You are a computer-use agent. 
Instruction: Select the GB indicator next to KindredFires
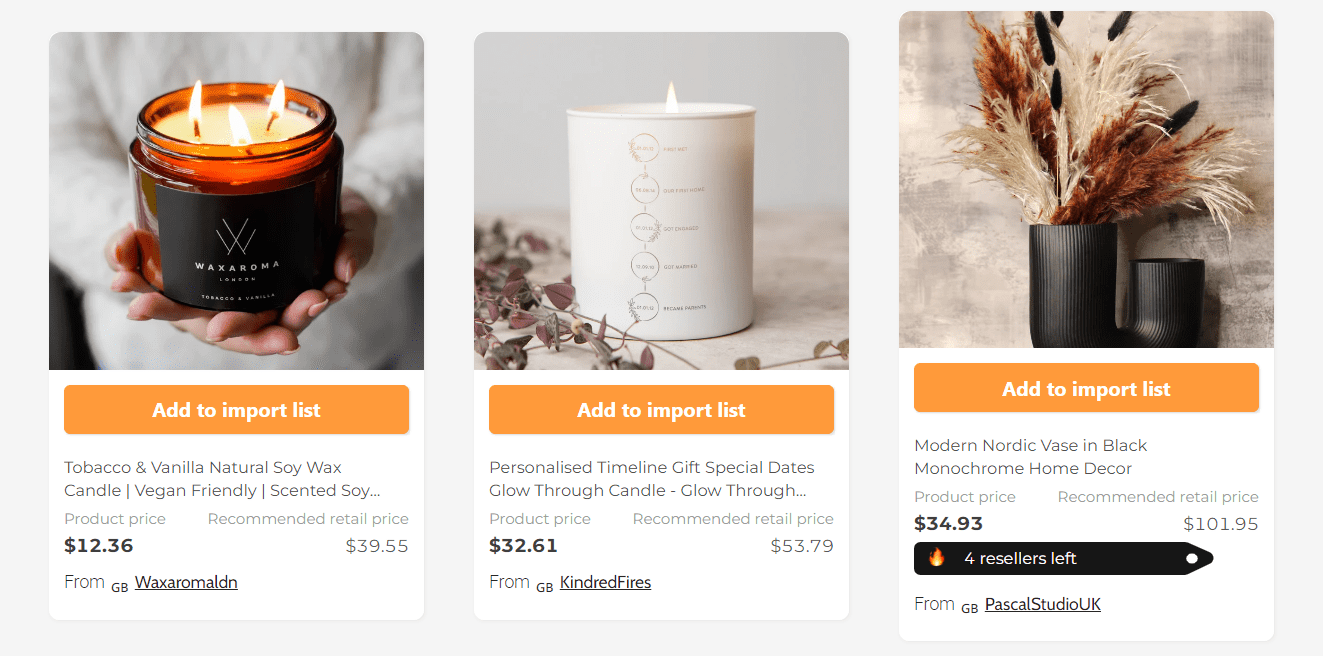pyautogui.click(x=542, y=585)
